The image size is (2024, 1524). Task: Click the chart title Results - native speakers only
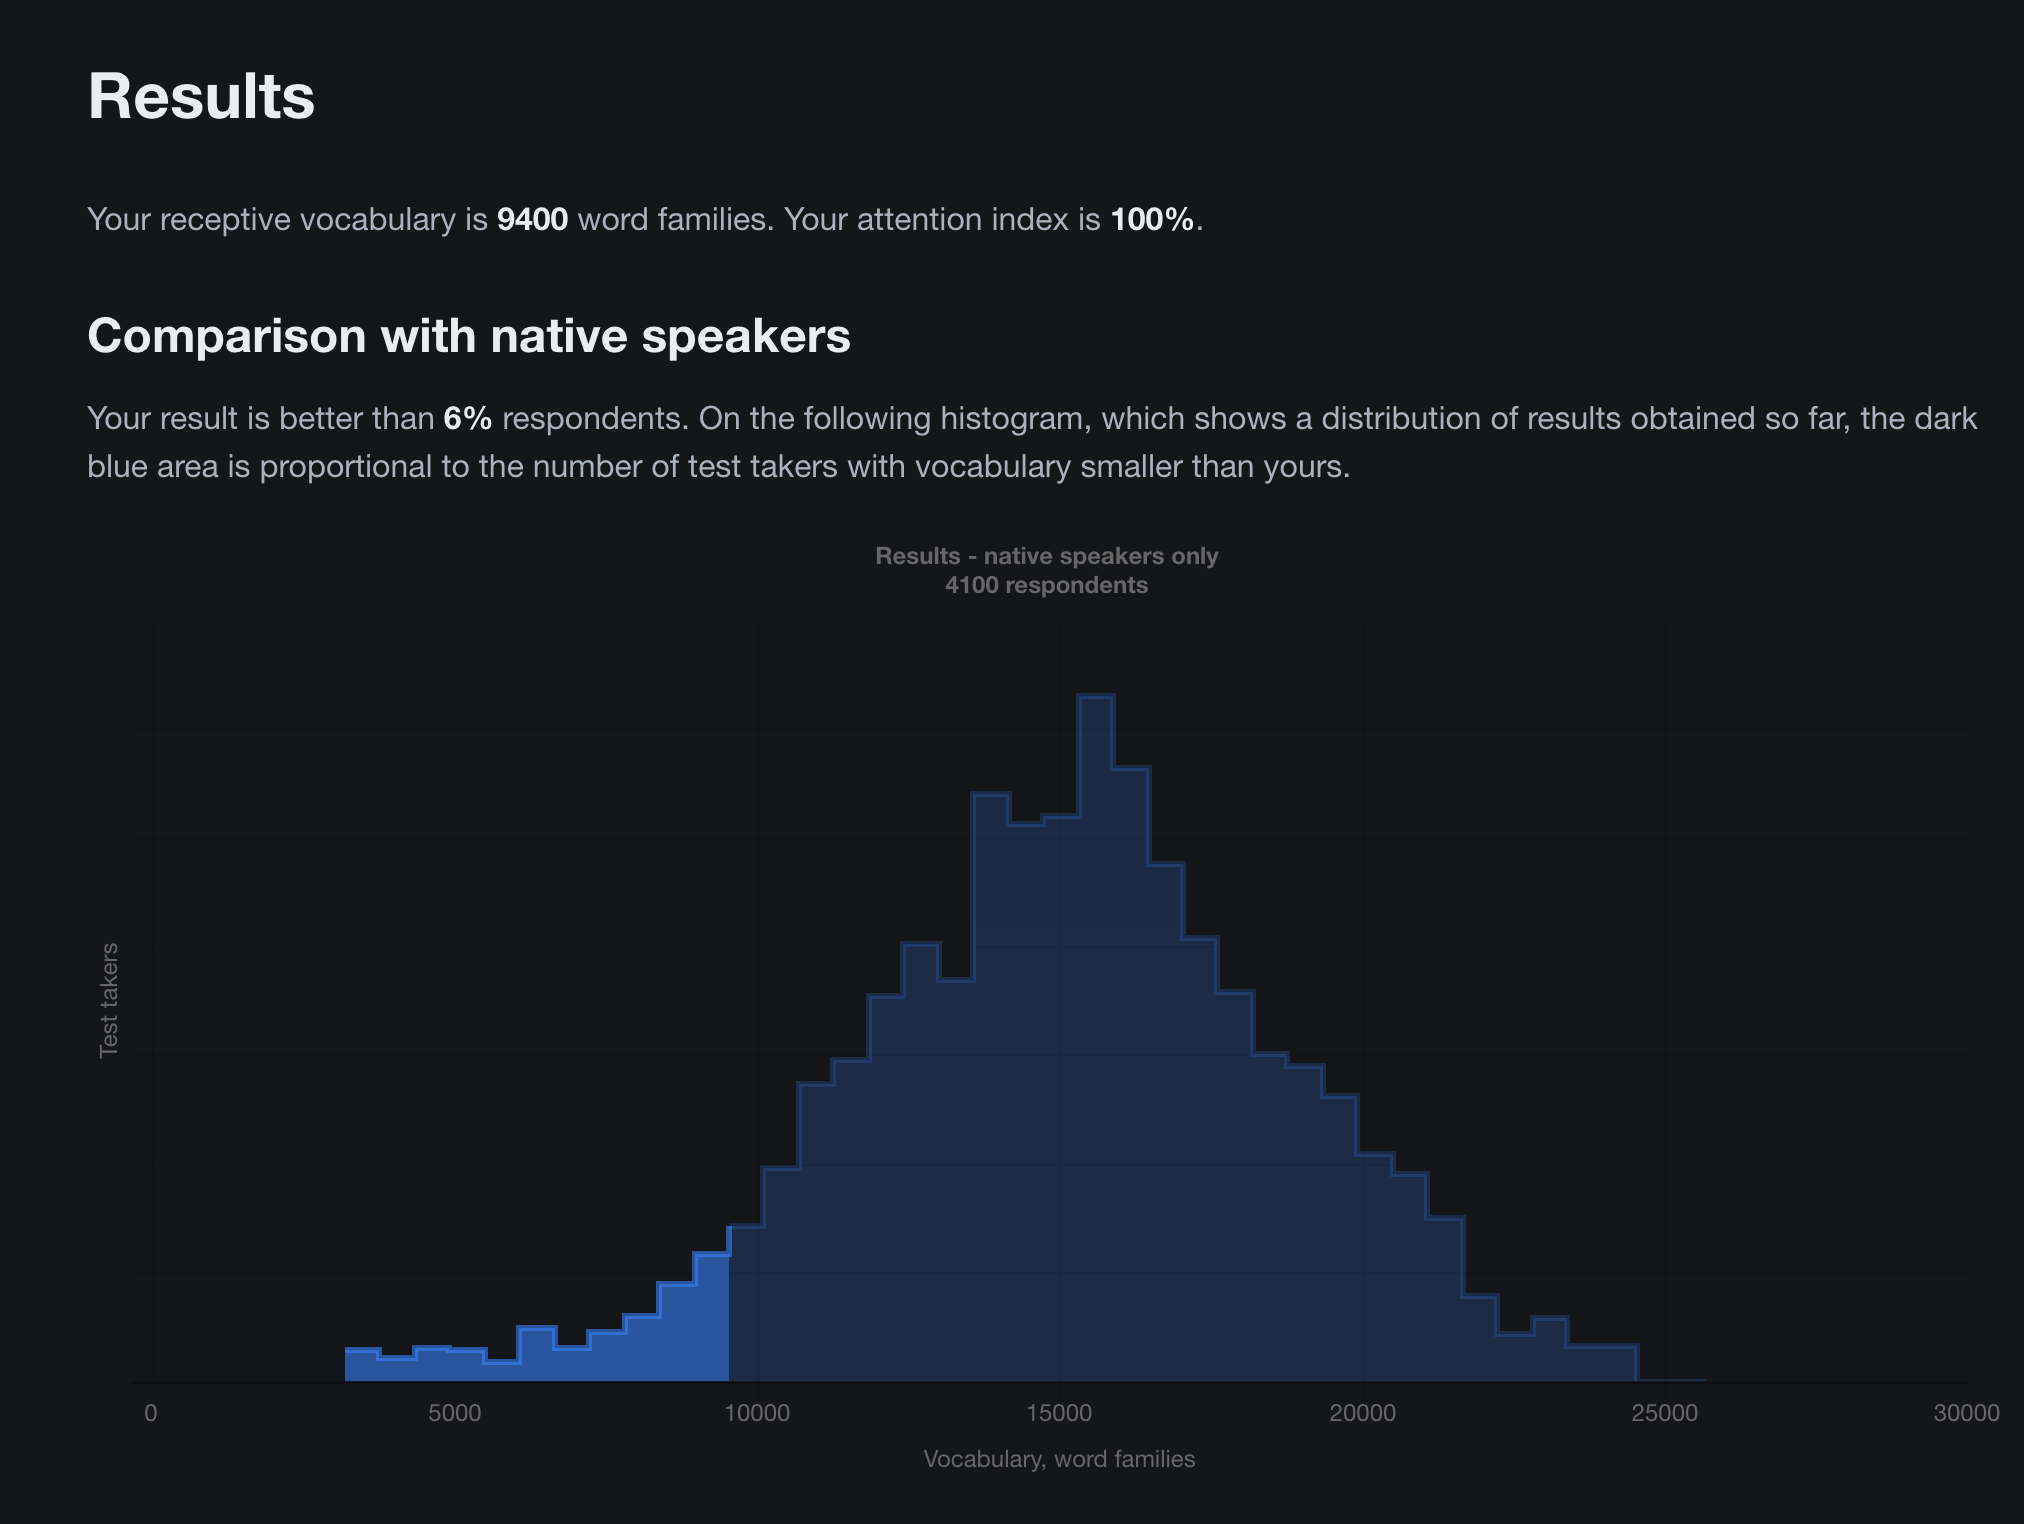1047,556
